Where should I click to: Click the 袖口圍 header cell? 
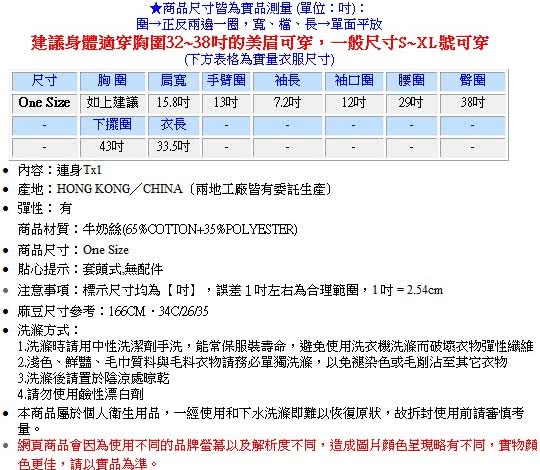pos(354,81)
